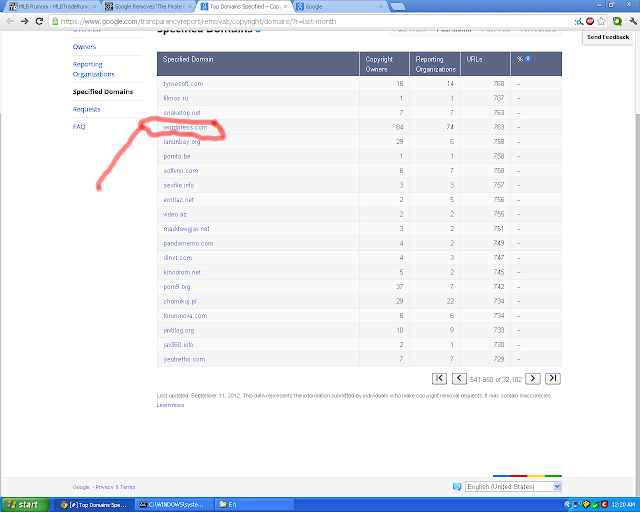Image resolution: width=640 pixels, height=512 pixels.
Task: Jump to the first page of results
Action: [439, 378]
